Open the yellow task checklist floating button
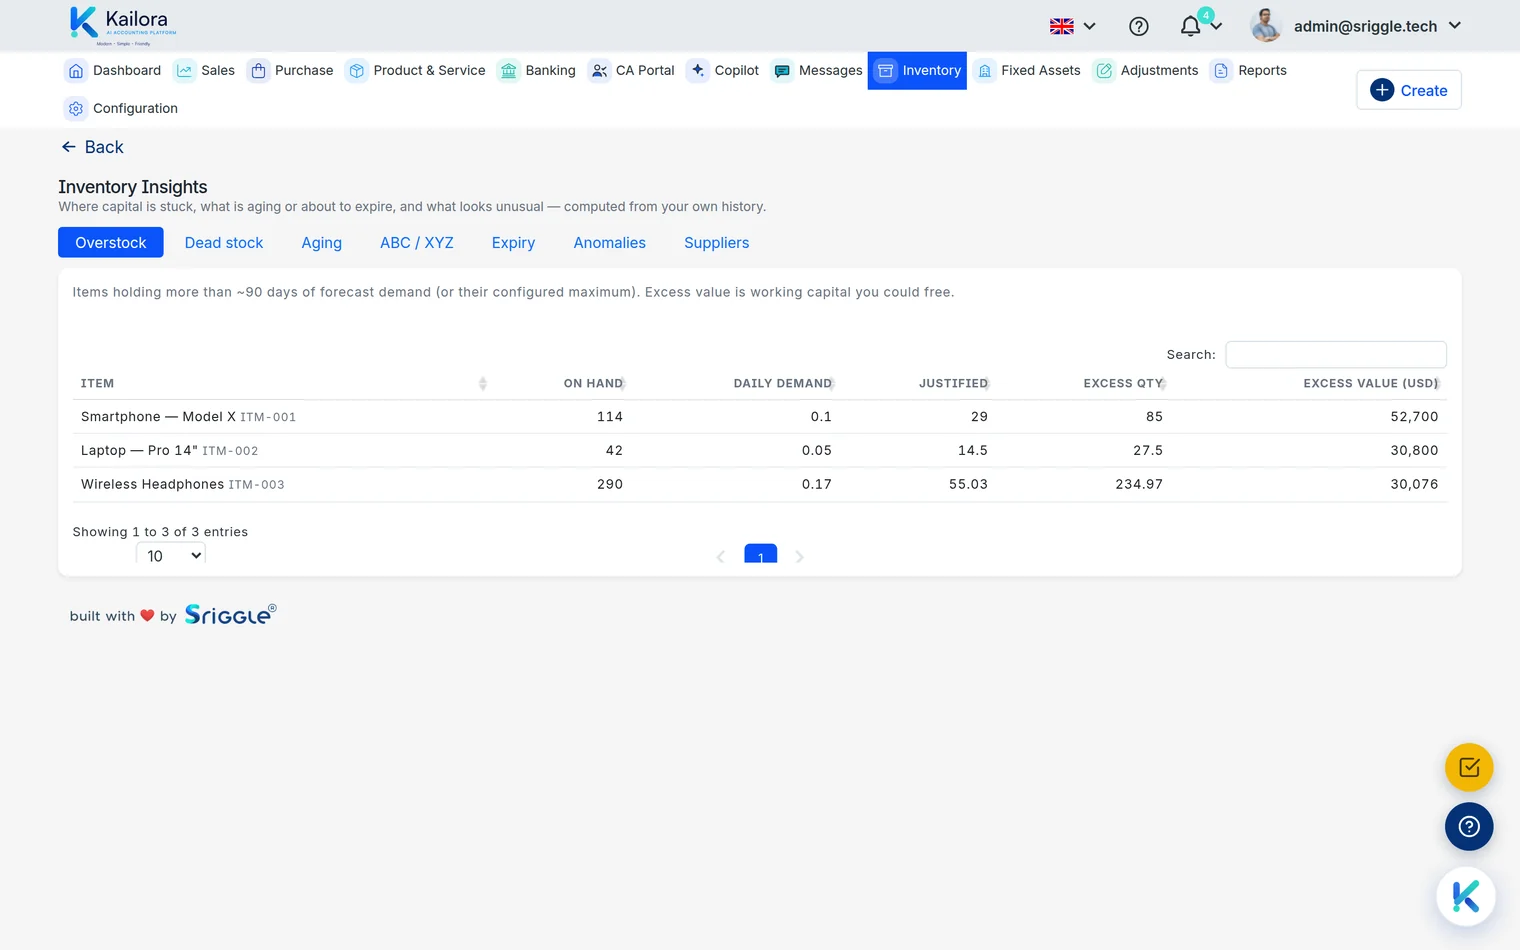 [1469, 768]
